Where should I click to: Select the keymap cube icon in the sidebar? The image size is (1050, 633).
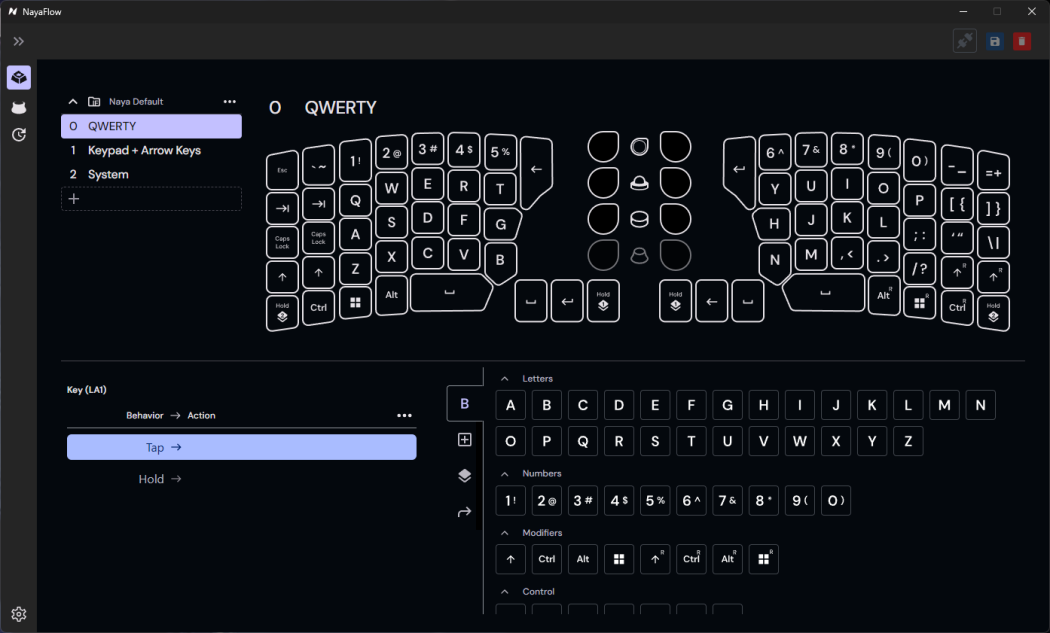click(18, 77)
